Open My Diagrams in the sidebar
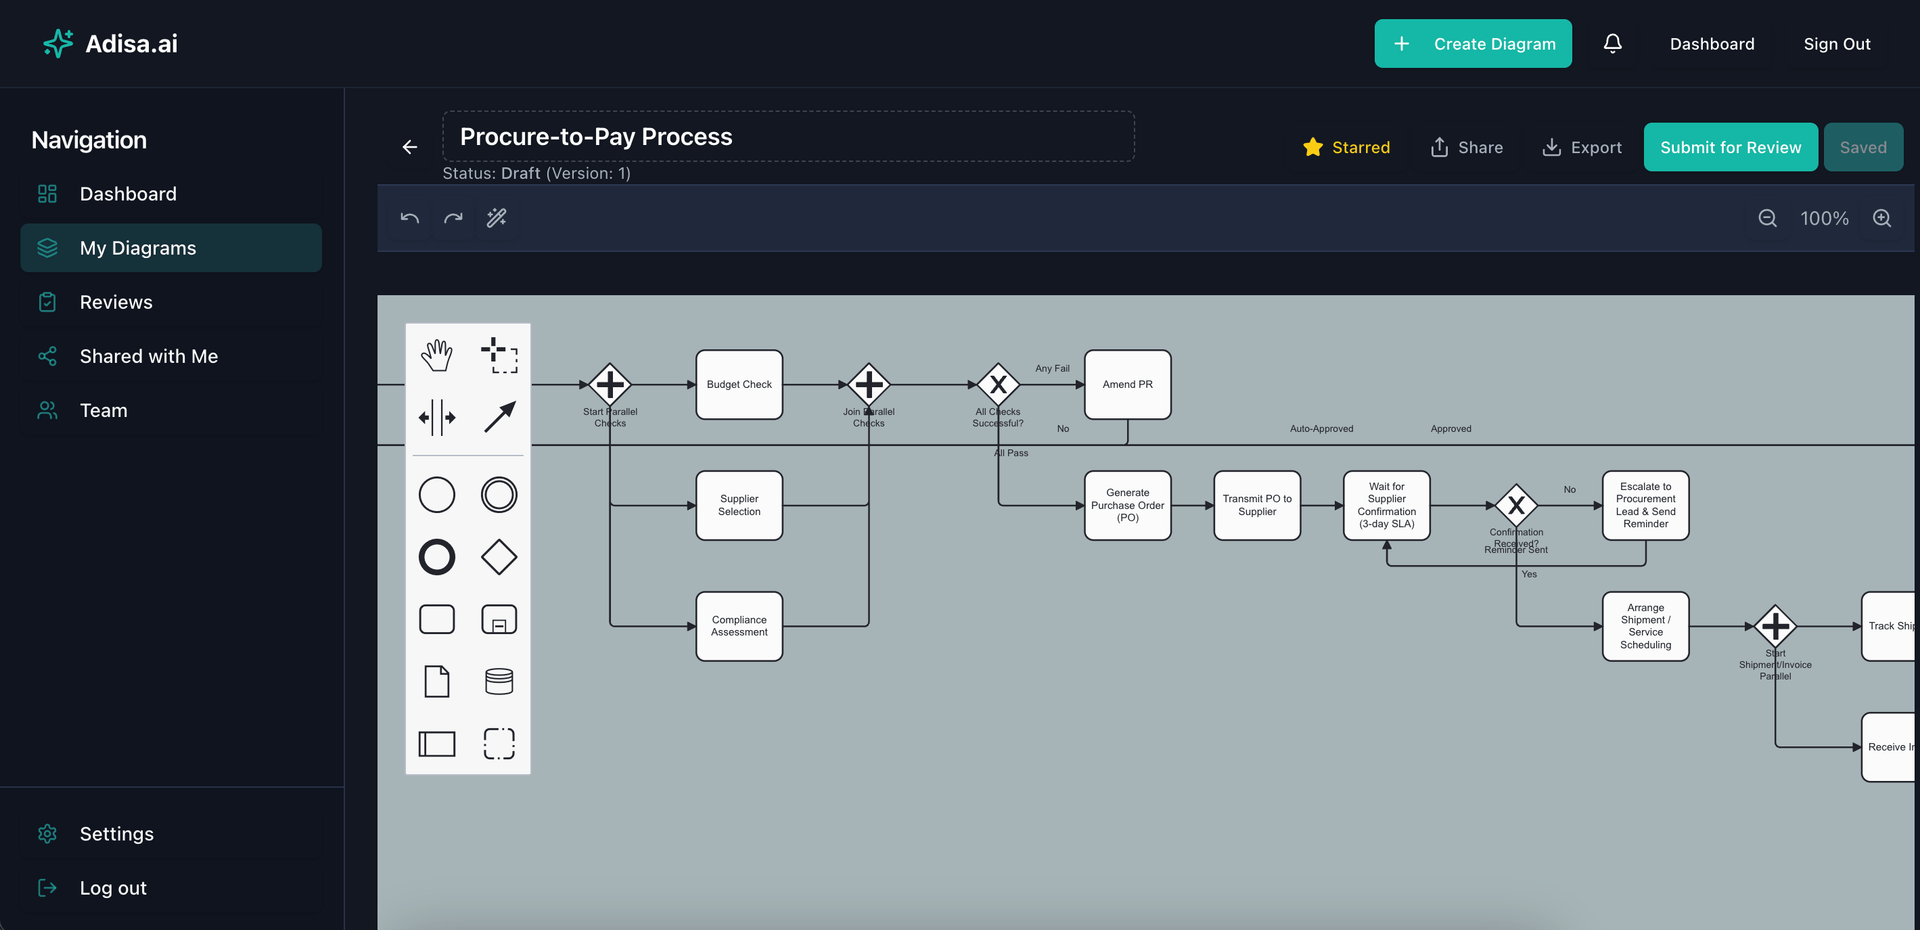 coord(138,247)
